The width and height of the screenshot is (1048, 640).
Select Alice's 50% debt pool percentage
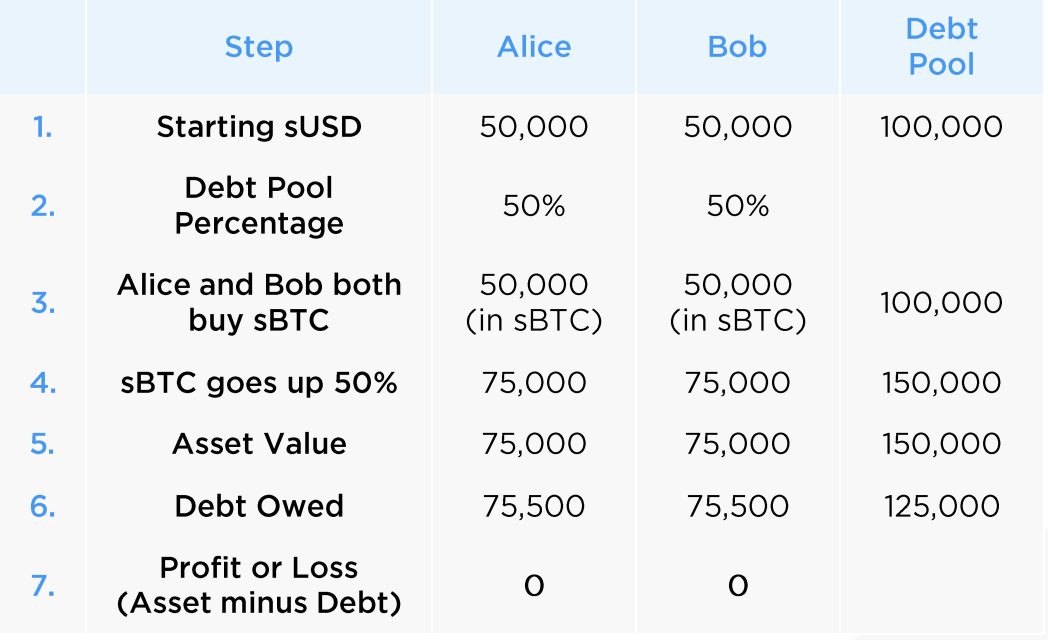click(534, 206)
